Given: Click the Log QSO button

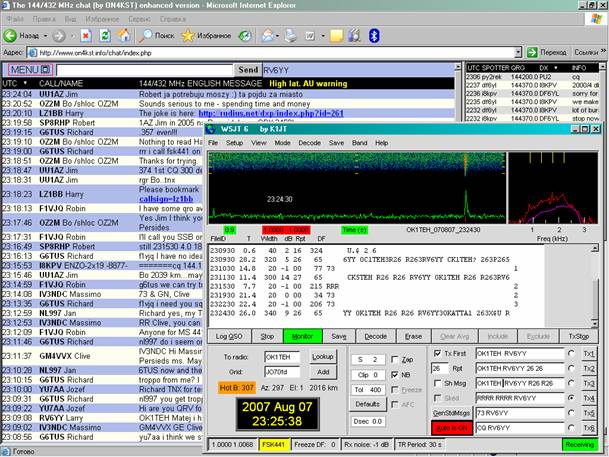Looking at the screenshot, I should (x=229, y=336).
